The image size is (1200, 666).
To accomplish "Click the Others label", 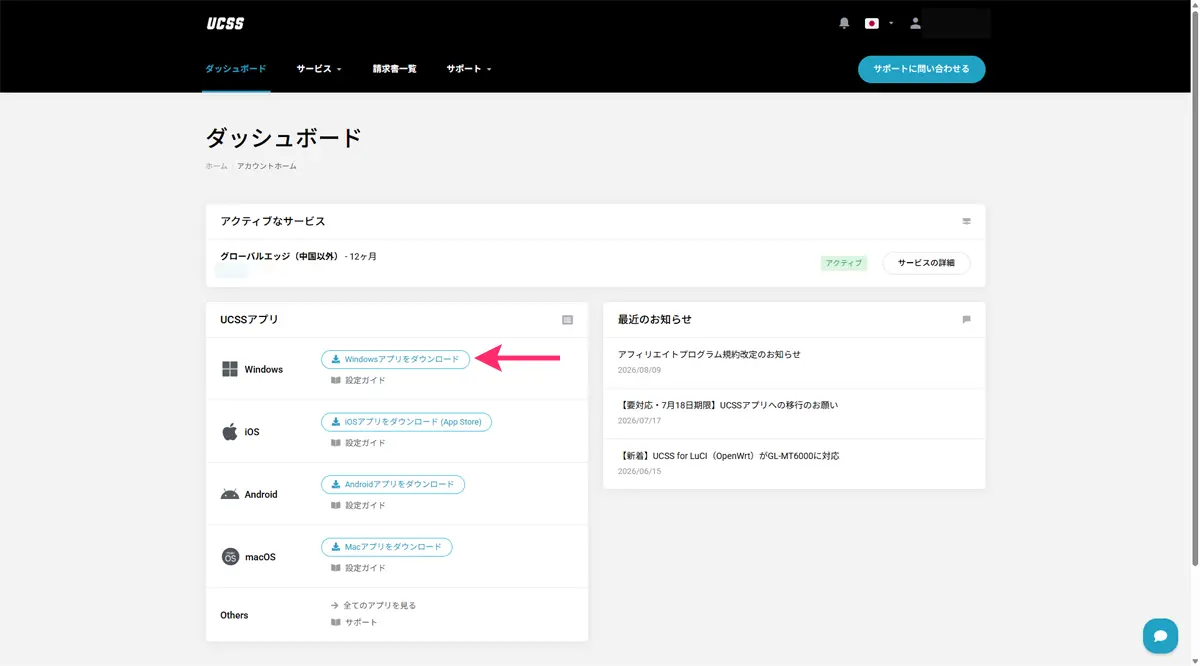I will click(x=234, y=615).
